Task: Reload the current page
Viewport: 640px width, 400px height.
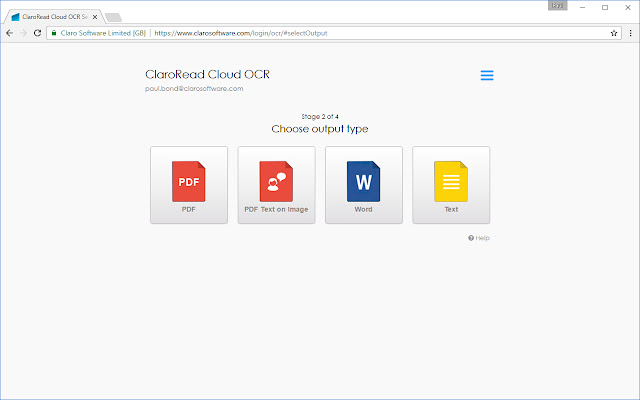Action: click(x=37, y=33)
